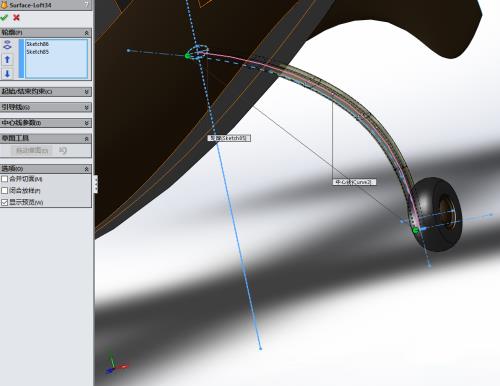Move the selected profile down in list
Image resolution: width=500 pixels, height=386 pixels.
pos(7,73)
